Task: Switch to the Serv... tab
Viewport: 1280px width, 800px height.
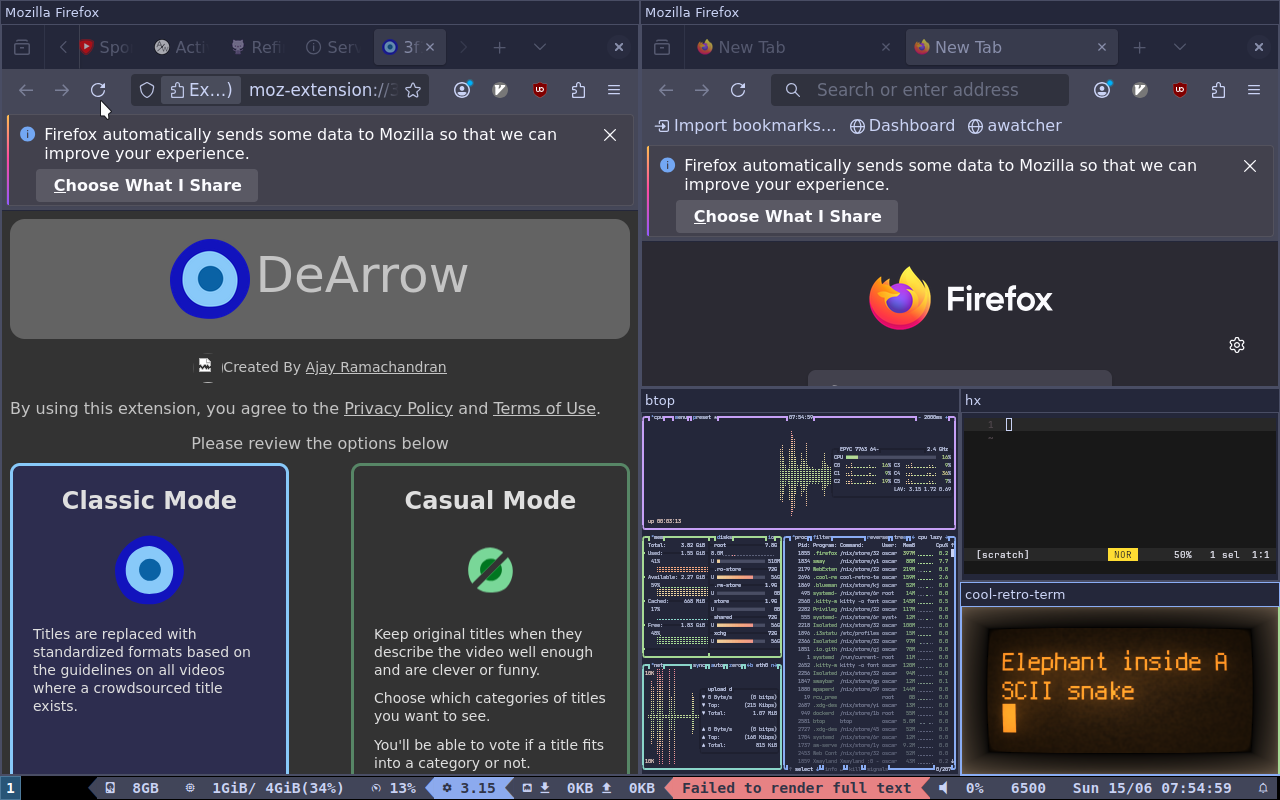Action: 333,47
